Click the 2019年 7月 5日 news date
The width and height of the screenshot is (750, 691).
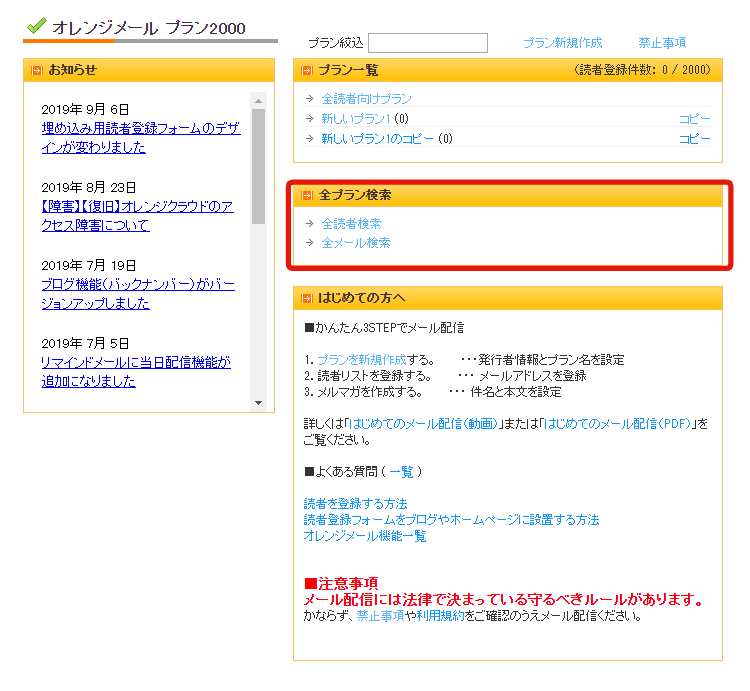coord(85,343)
